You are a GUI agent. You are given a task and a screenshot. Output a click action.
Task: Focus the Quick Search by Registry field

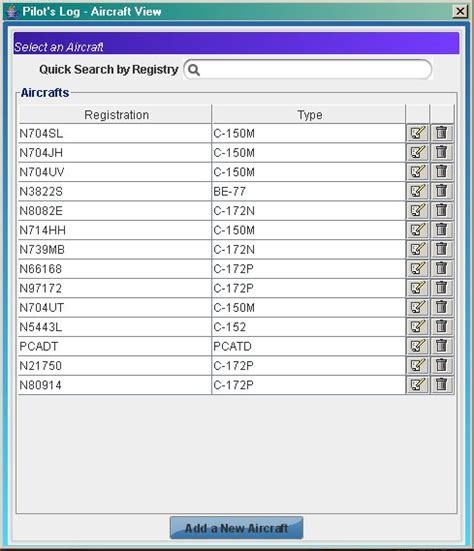click(x=308, y=70)
